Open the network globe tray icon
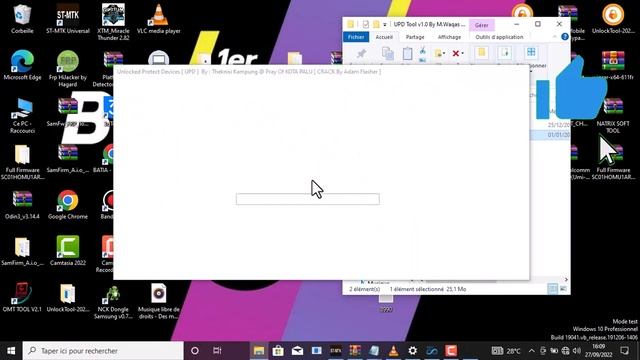 click(565, 351)
